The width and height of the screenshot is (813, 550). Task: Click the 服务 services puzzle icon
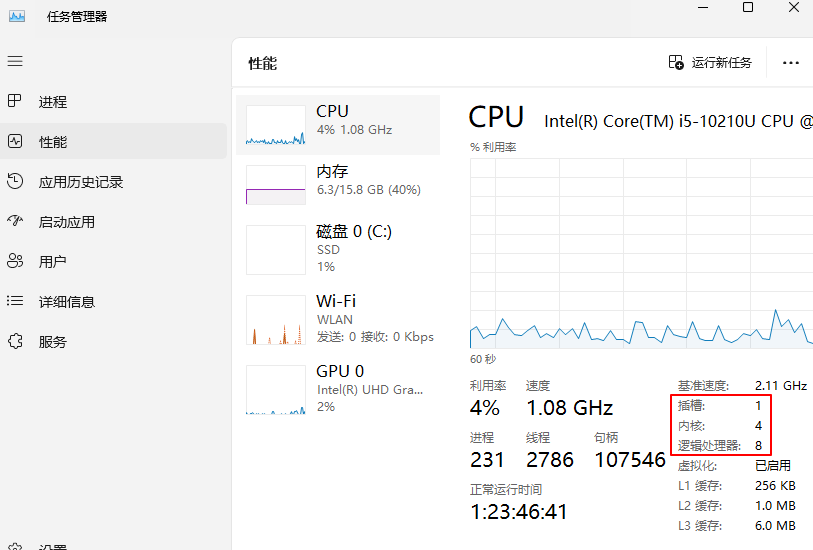pos(15,341)
